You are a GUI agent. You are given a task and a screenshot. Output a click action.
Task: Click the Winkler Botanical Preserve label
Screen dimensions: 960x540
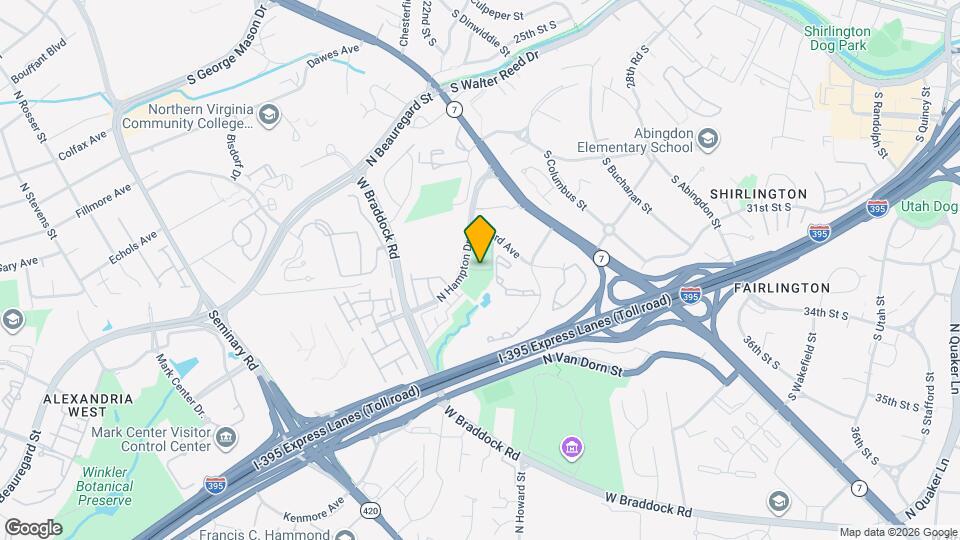click(105, 486)
